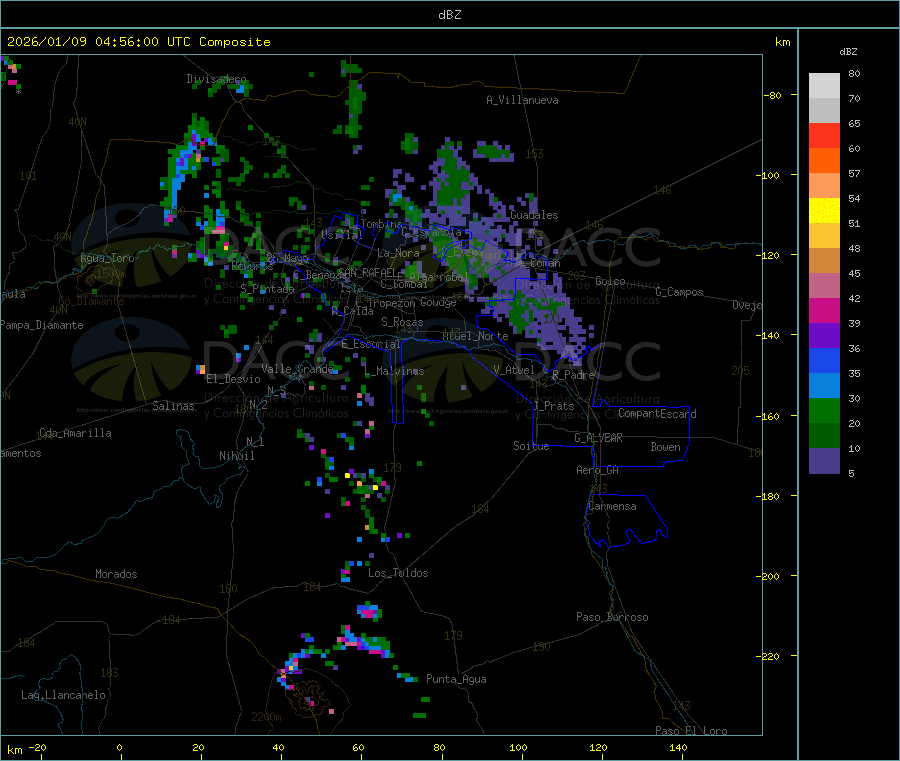
Task: Click the '0' tick on bottom km axis
Action: pyautogui.click(x=119, y=747)
